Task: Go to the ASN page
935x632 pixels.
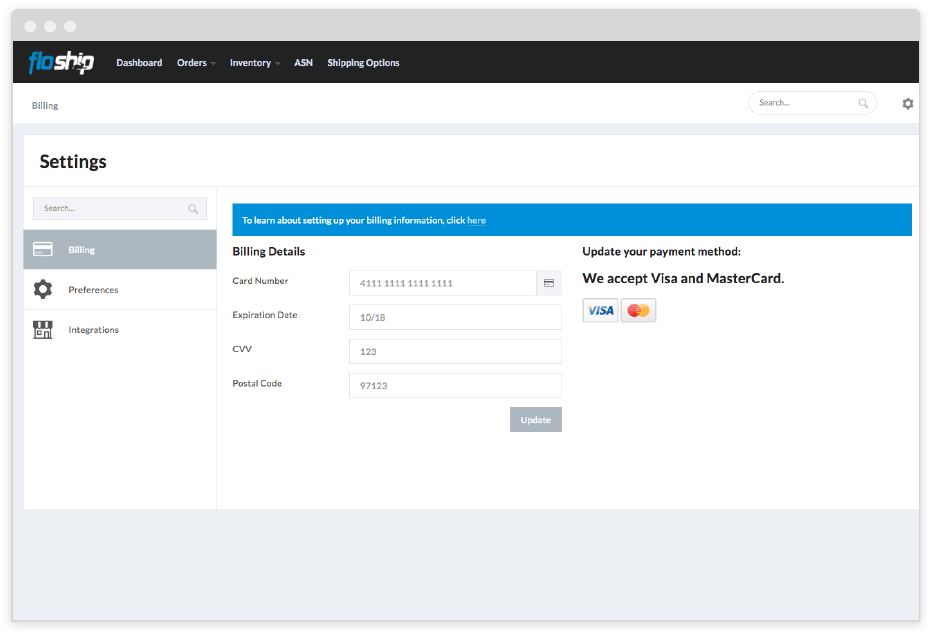Action: pos(303,63)
